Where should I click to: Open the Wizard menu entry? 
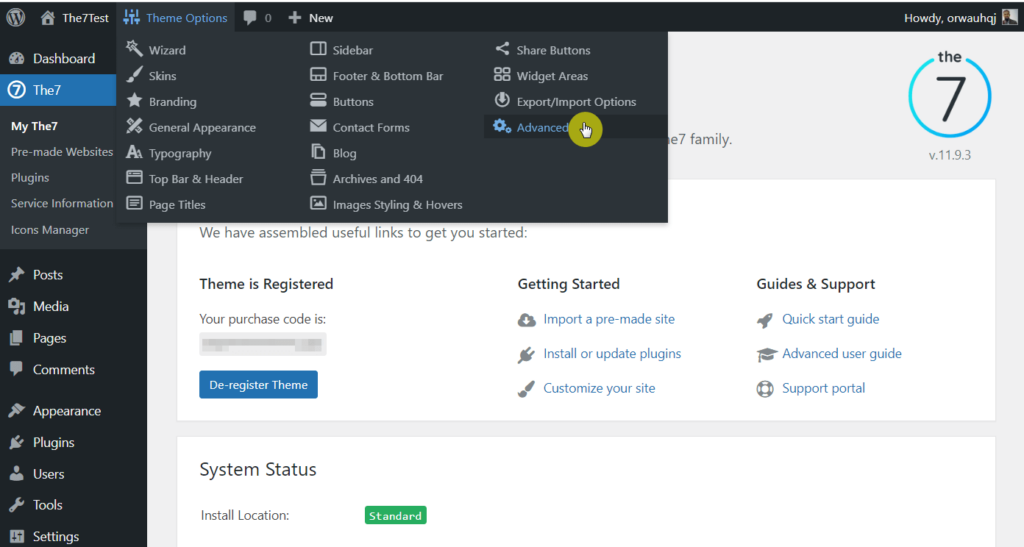coord(167,50)
